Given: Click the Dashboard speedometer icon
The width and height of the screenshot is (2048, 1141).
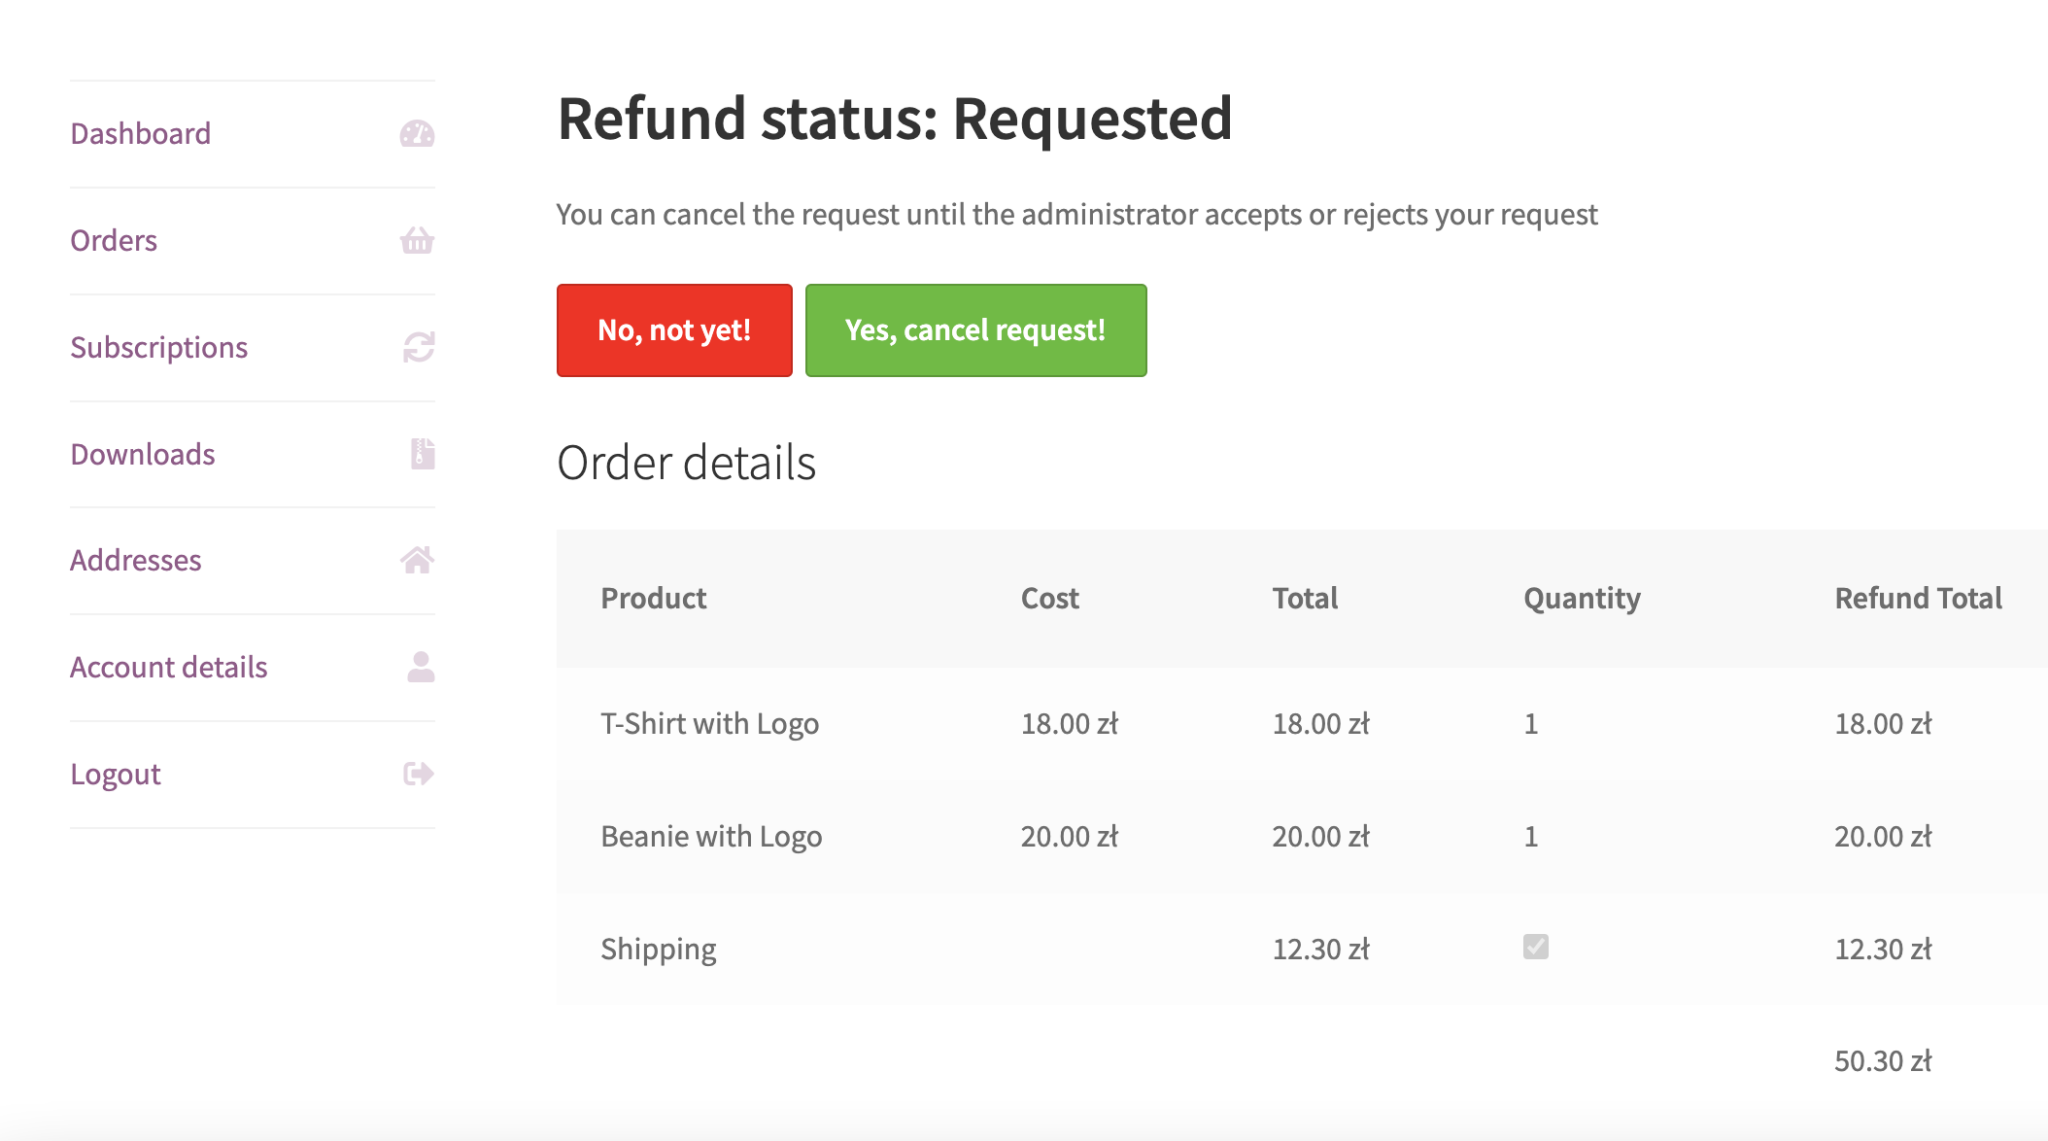Looking at the screenshot, I should pos(418,133).
